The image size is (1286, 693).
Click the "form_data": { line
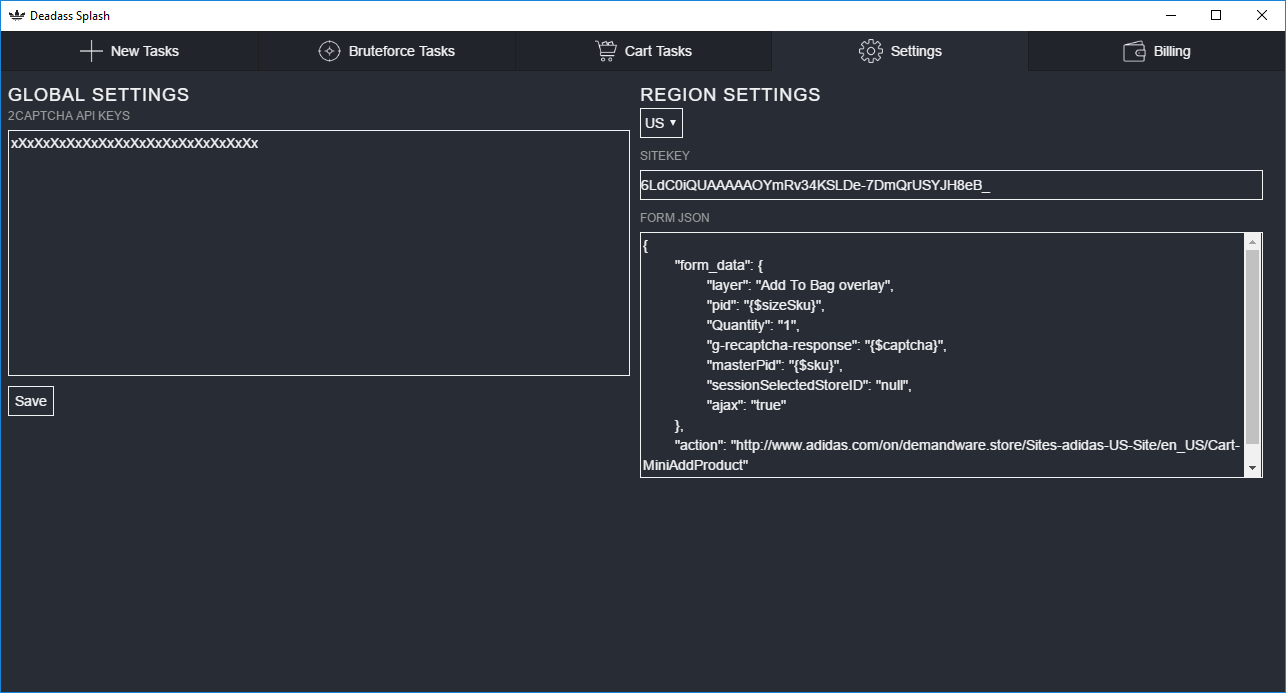[x=719, y=265]
